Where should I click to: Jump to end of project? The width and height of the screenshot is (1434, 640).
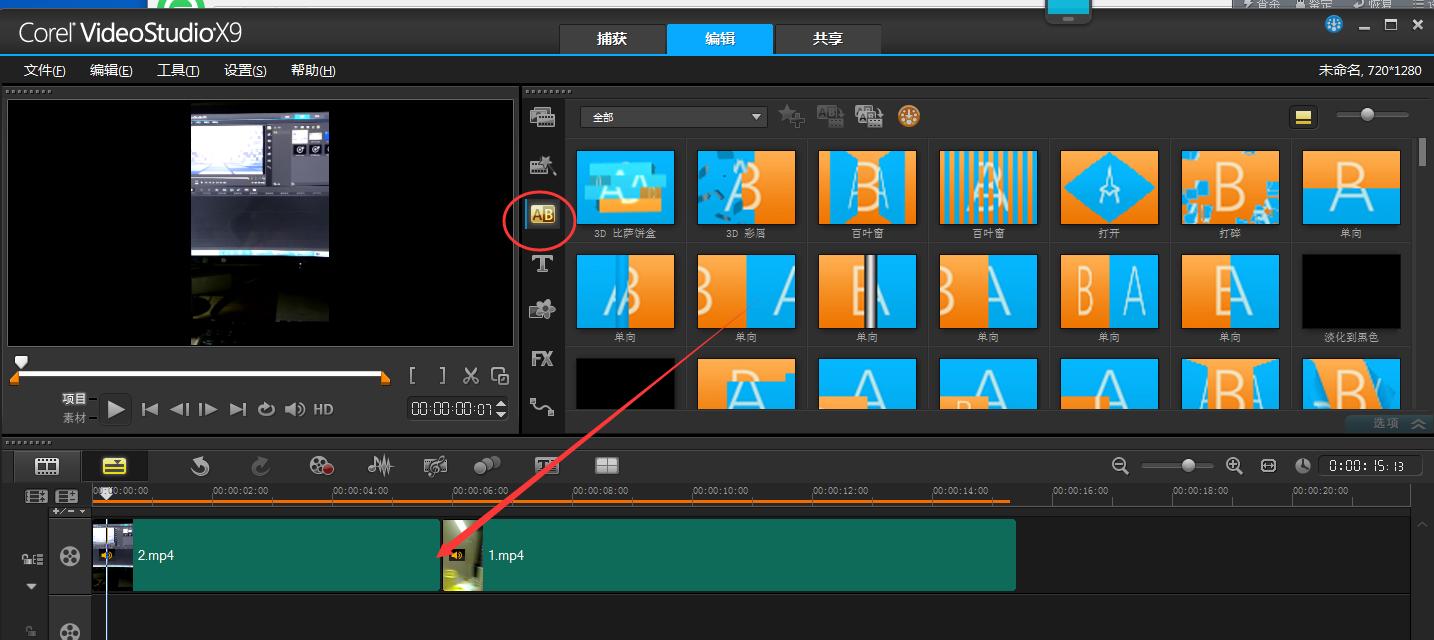point(238,409)
